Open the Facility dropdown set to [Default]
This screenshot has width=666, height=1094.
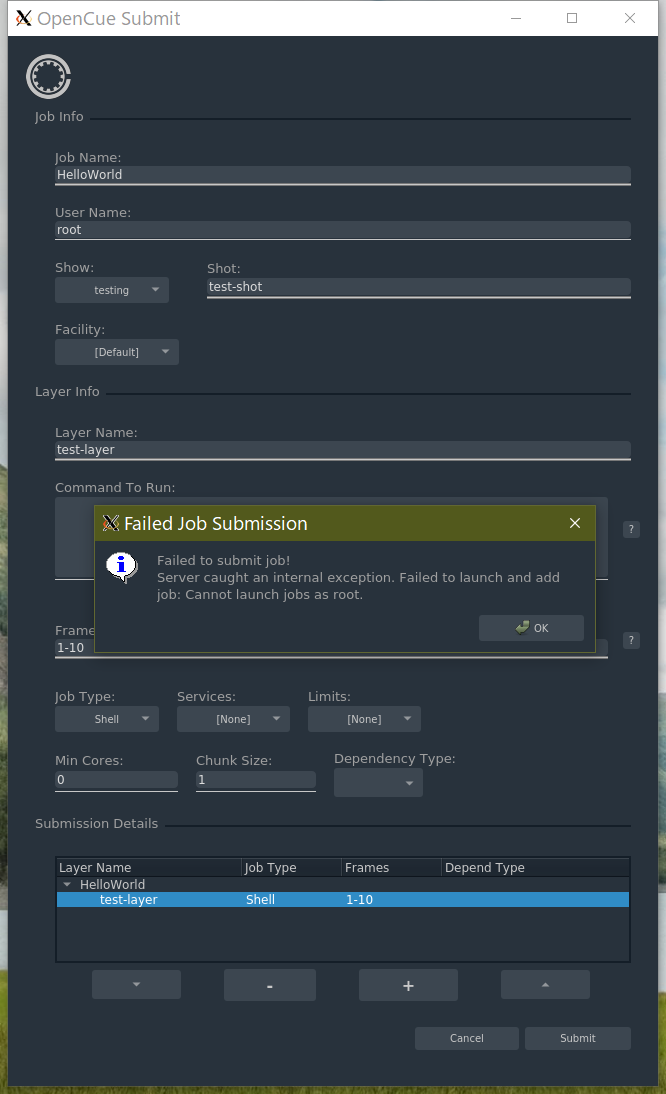(x=116, y=352)
